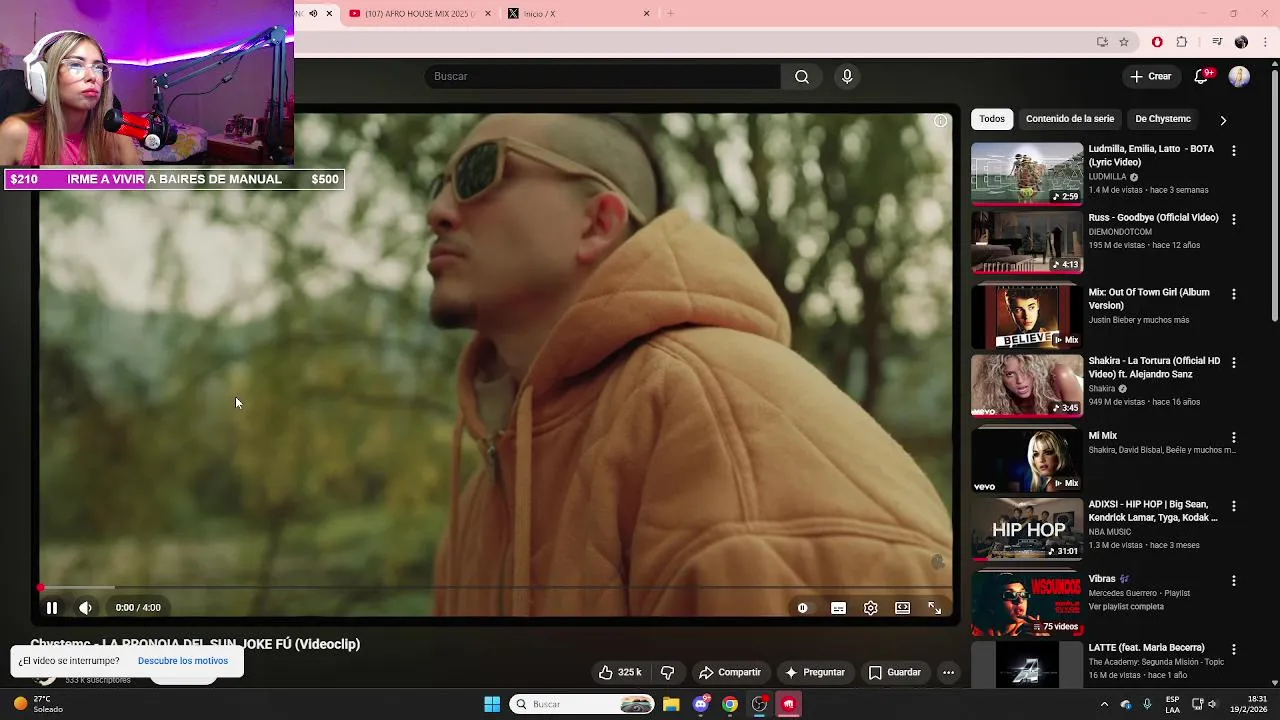Open the weather widget showing 27°C Soleado
1280x720 pixels.
(38, 704)
